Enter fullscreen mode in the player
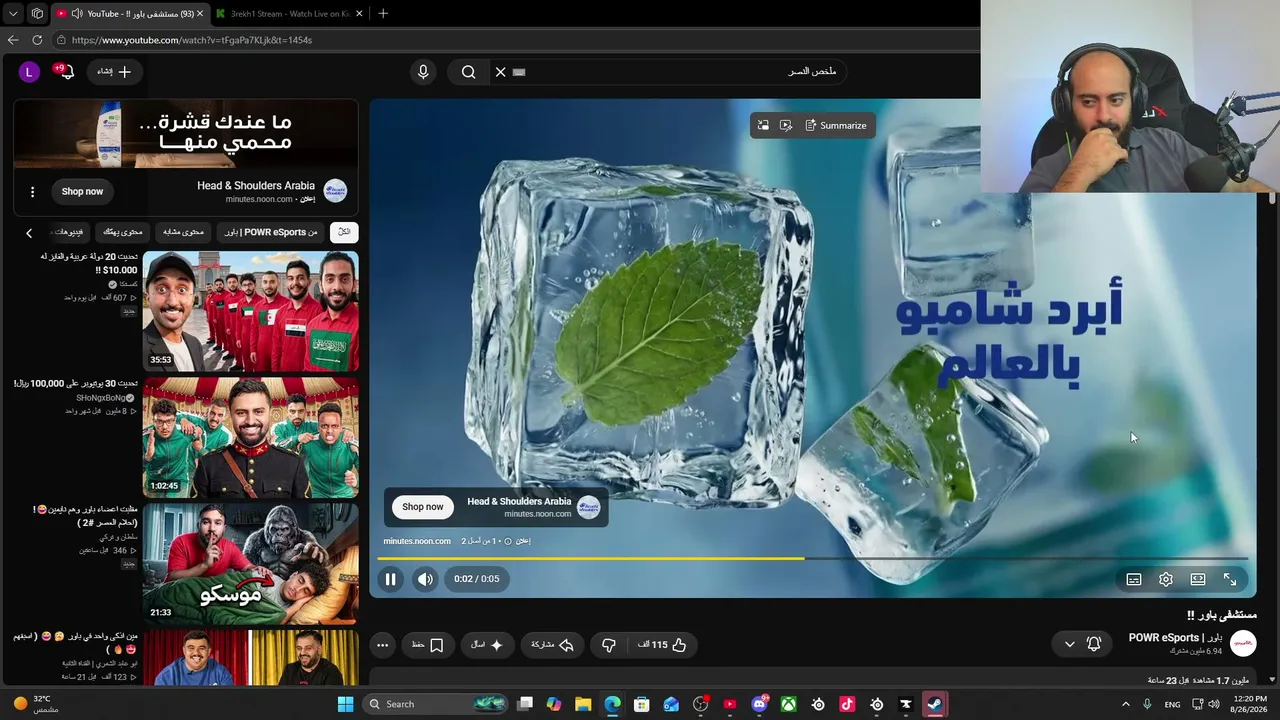 (x=1230, y=579)
